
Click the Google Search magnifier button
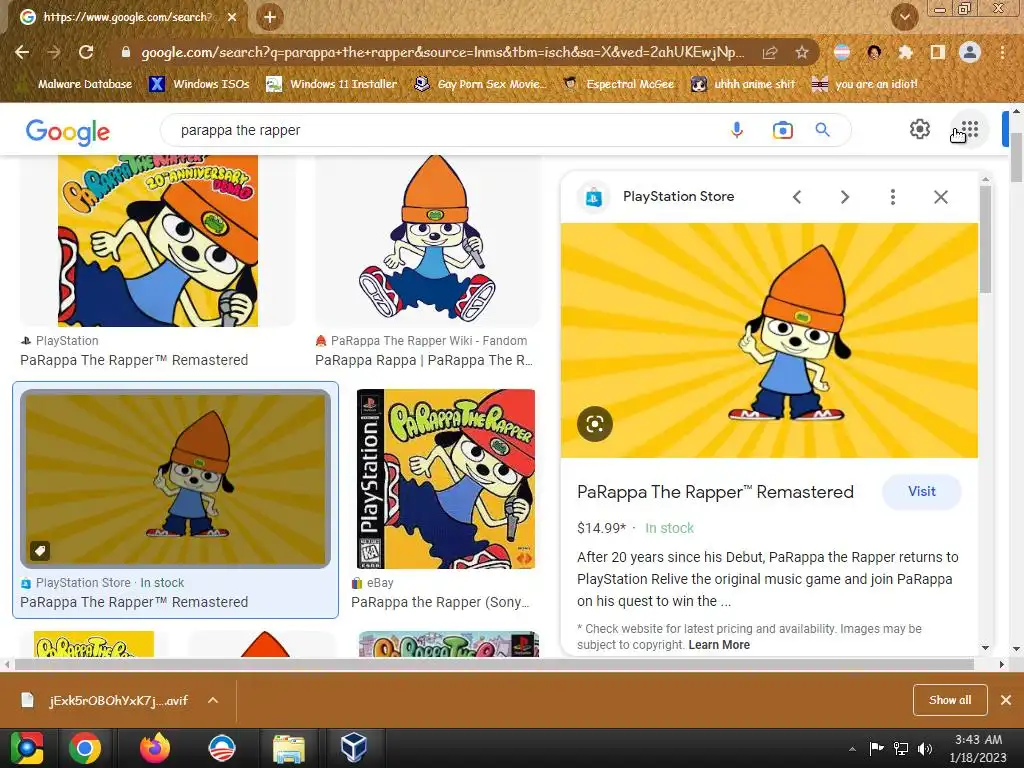point(822,130)
